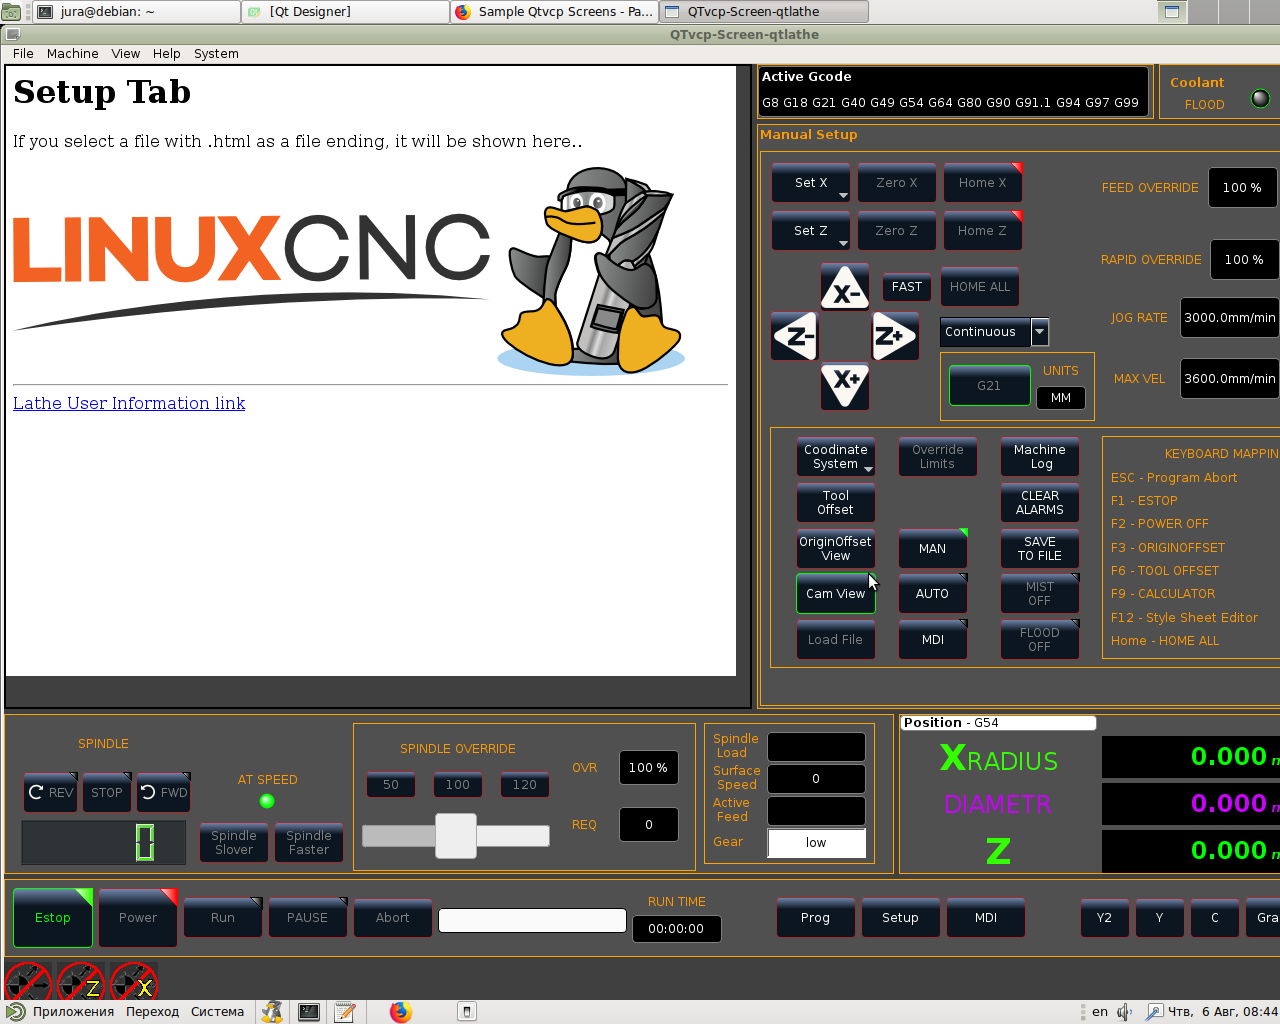Click SAVE TO FILE button
The height and width of the screenshot is (1024, 1280).
pos(1040,549)
